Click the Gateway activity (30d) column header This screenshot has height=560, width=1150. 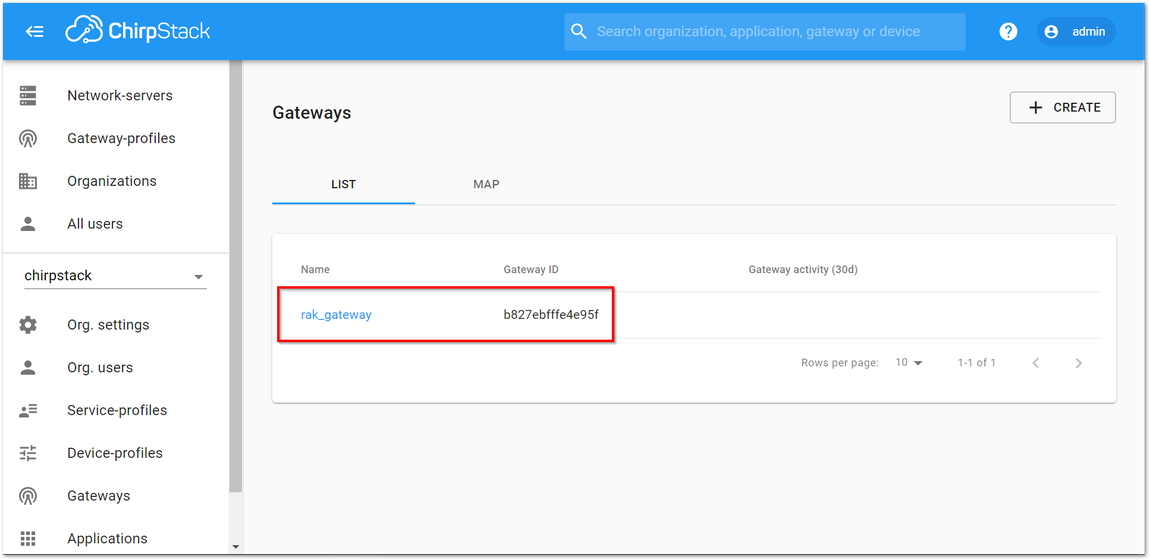pyautogui.click(x=803, y=270)
